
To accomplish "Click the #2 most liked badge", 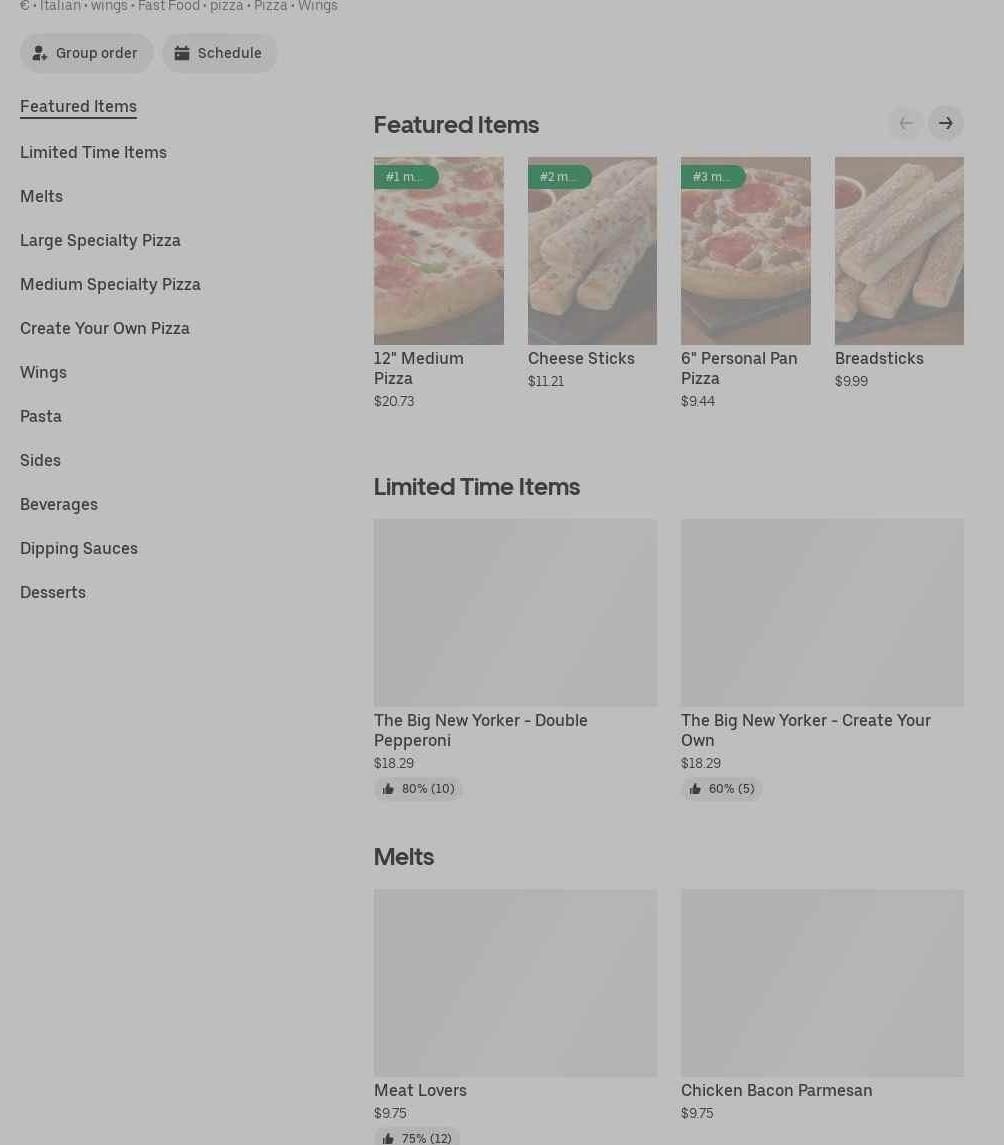I will (x=559, y=177).
